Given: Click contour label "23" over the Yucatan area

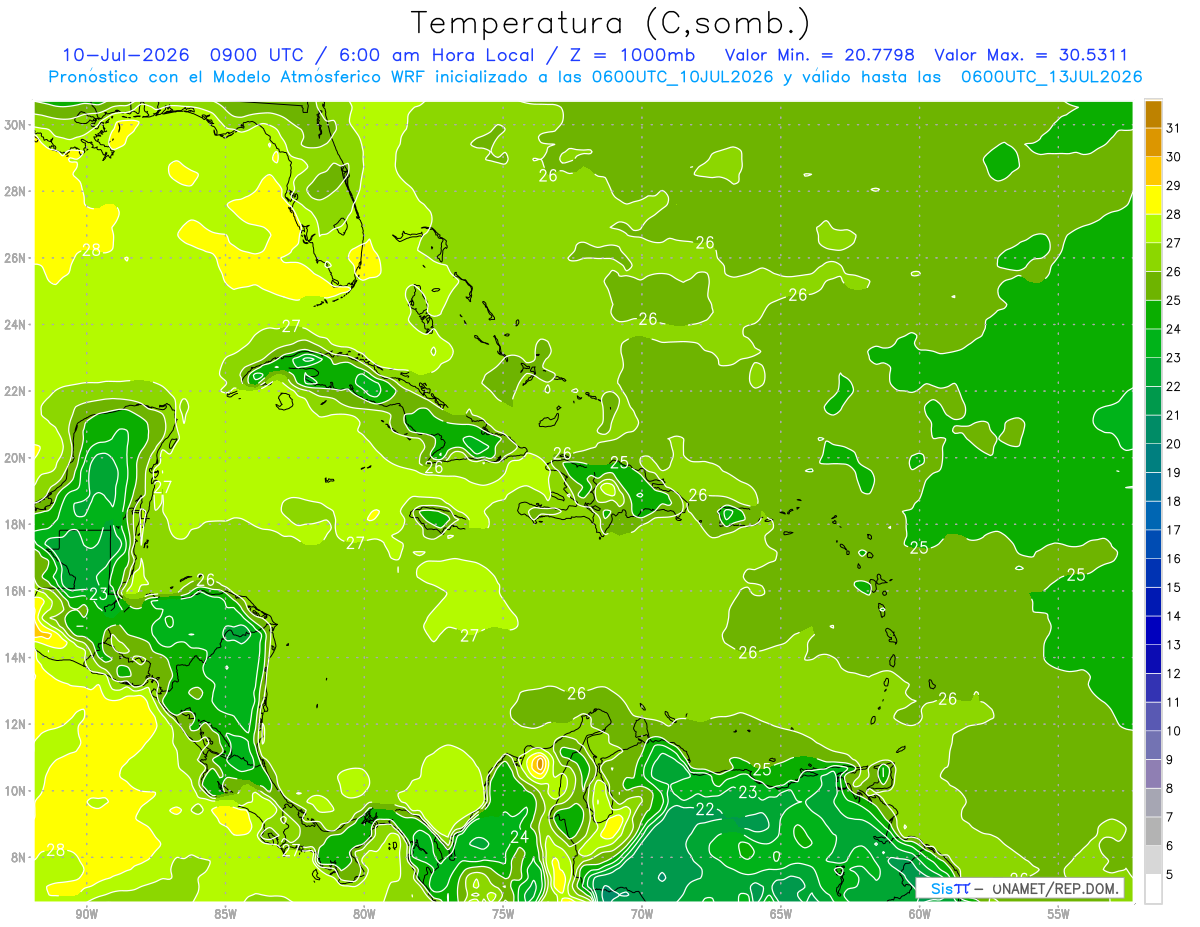Looking at the screenshot, I should [x=98, y=594].
